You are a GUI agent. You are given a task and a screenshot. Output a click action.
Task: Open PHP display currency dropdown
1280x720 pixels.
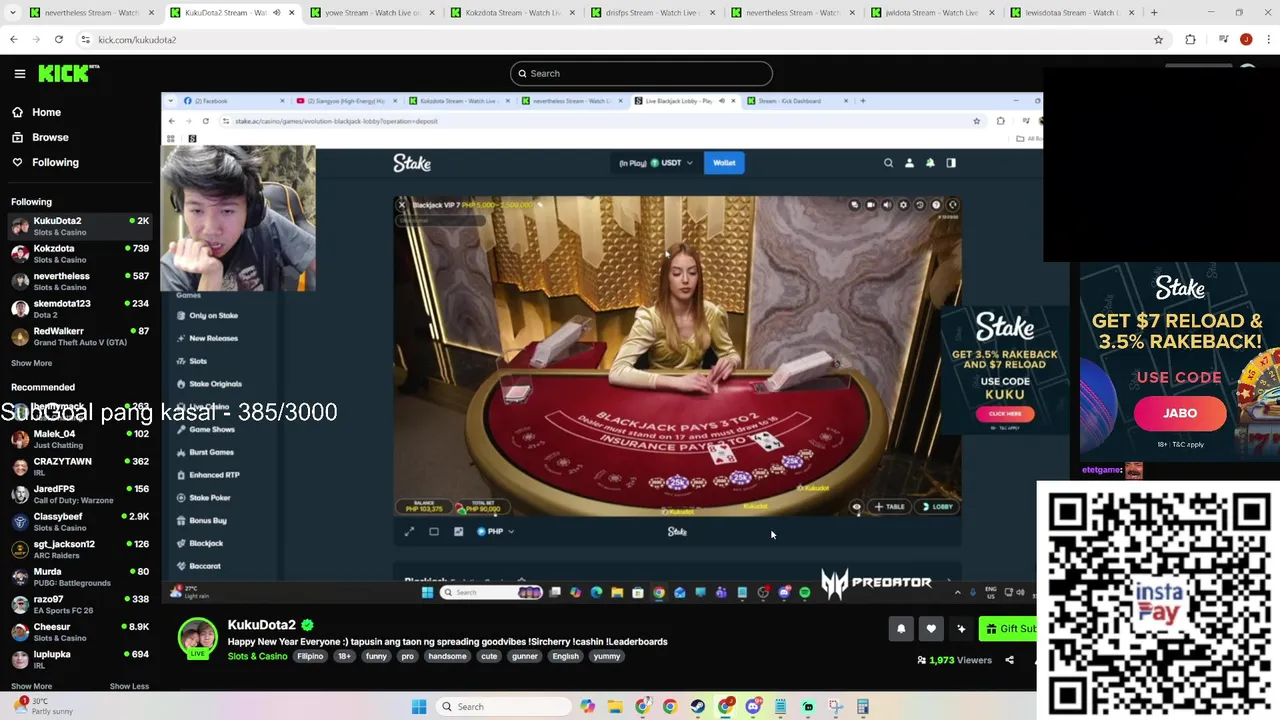(495, 532)
